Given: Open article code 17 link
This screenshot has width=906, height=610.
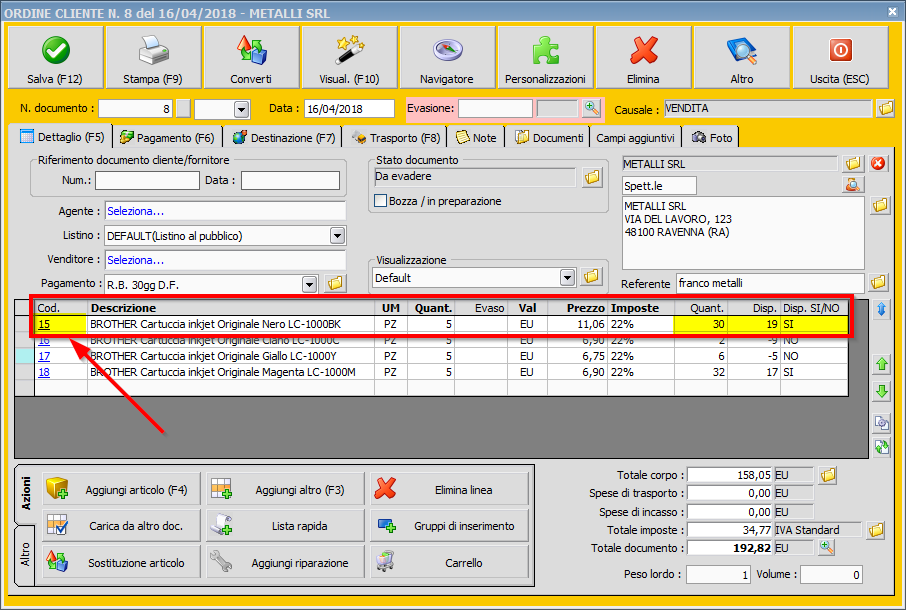Looking at the screenshot, I should click(x=44, y=356).
